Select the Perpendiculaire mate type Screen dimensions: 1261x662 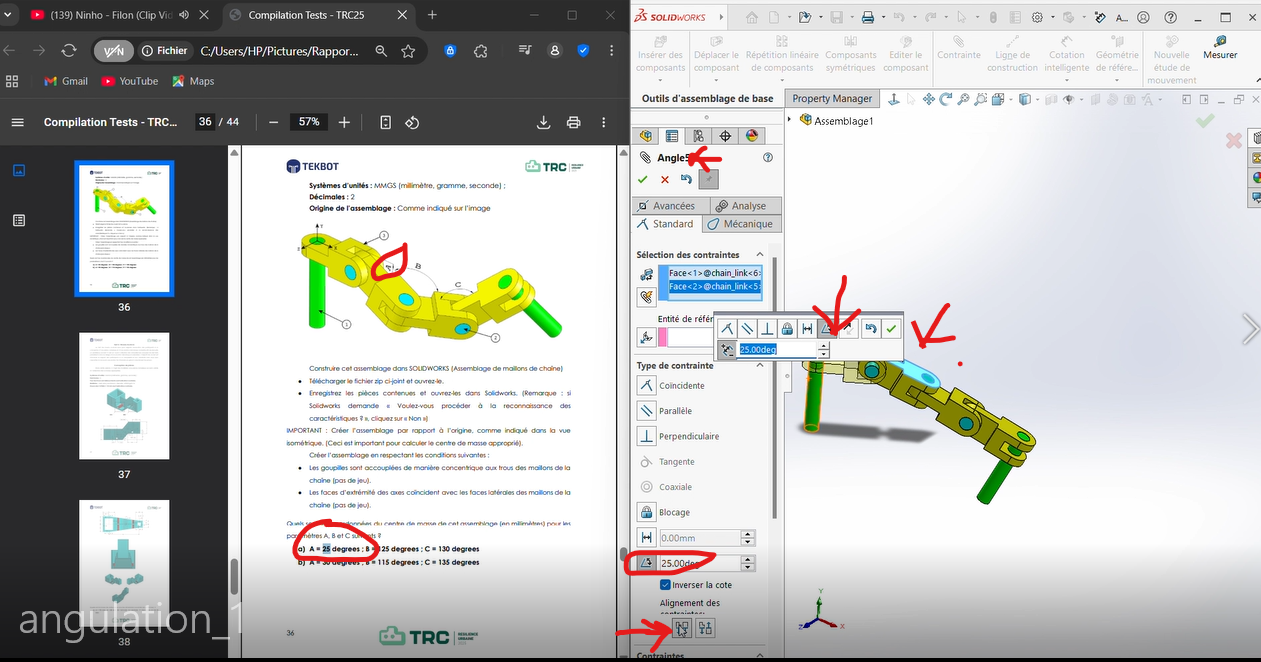pyautogui.click(x=647, y=436)
